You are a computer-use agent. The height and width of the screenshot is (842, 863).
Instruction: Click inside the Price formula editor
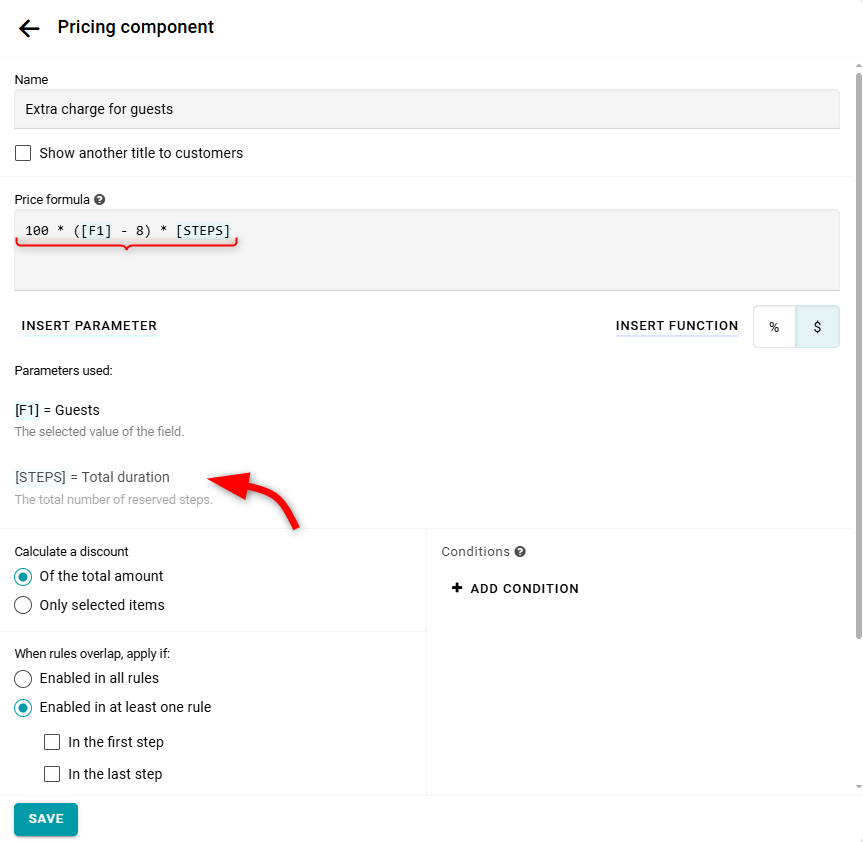pyautogui.click(x=427, y=260)
